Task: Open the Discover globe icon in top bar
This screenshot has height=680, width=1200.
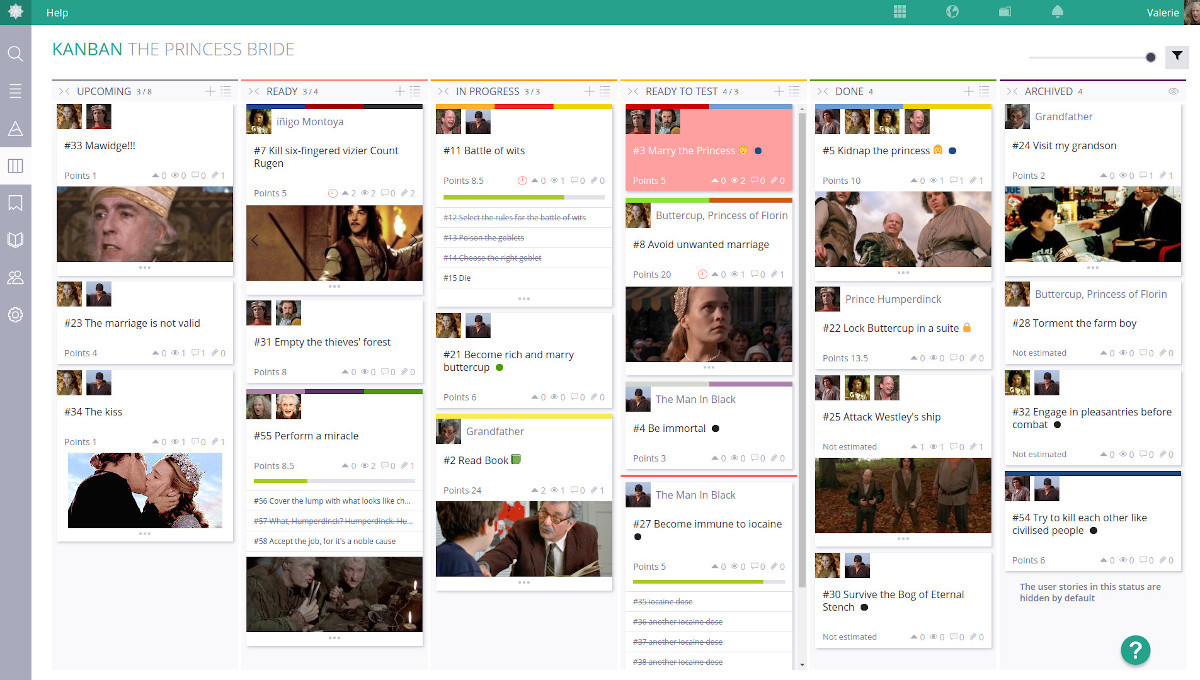Action: click(953, 12)
